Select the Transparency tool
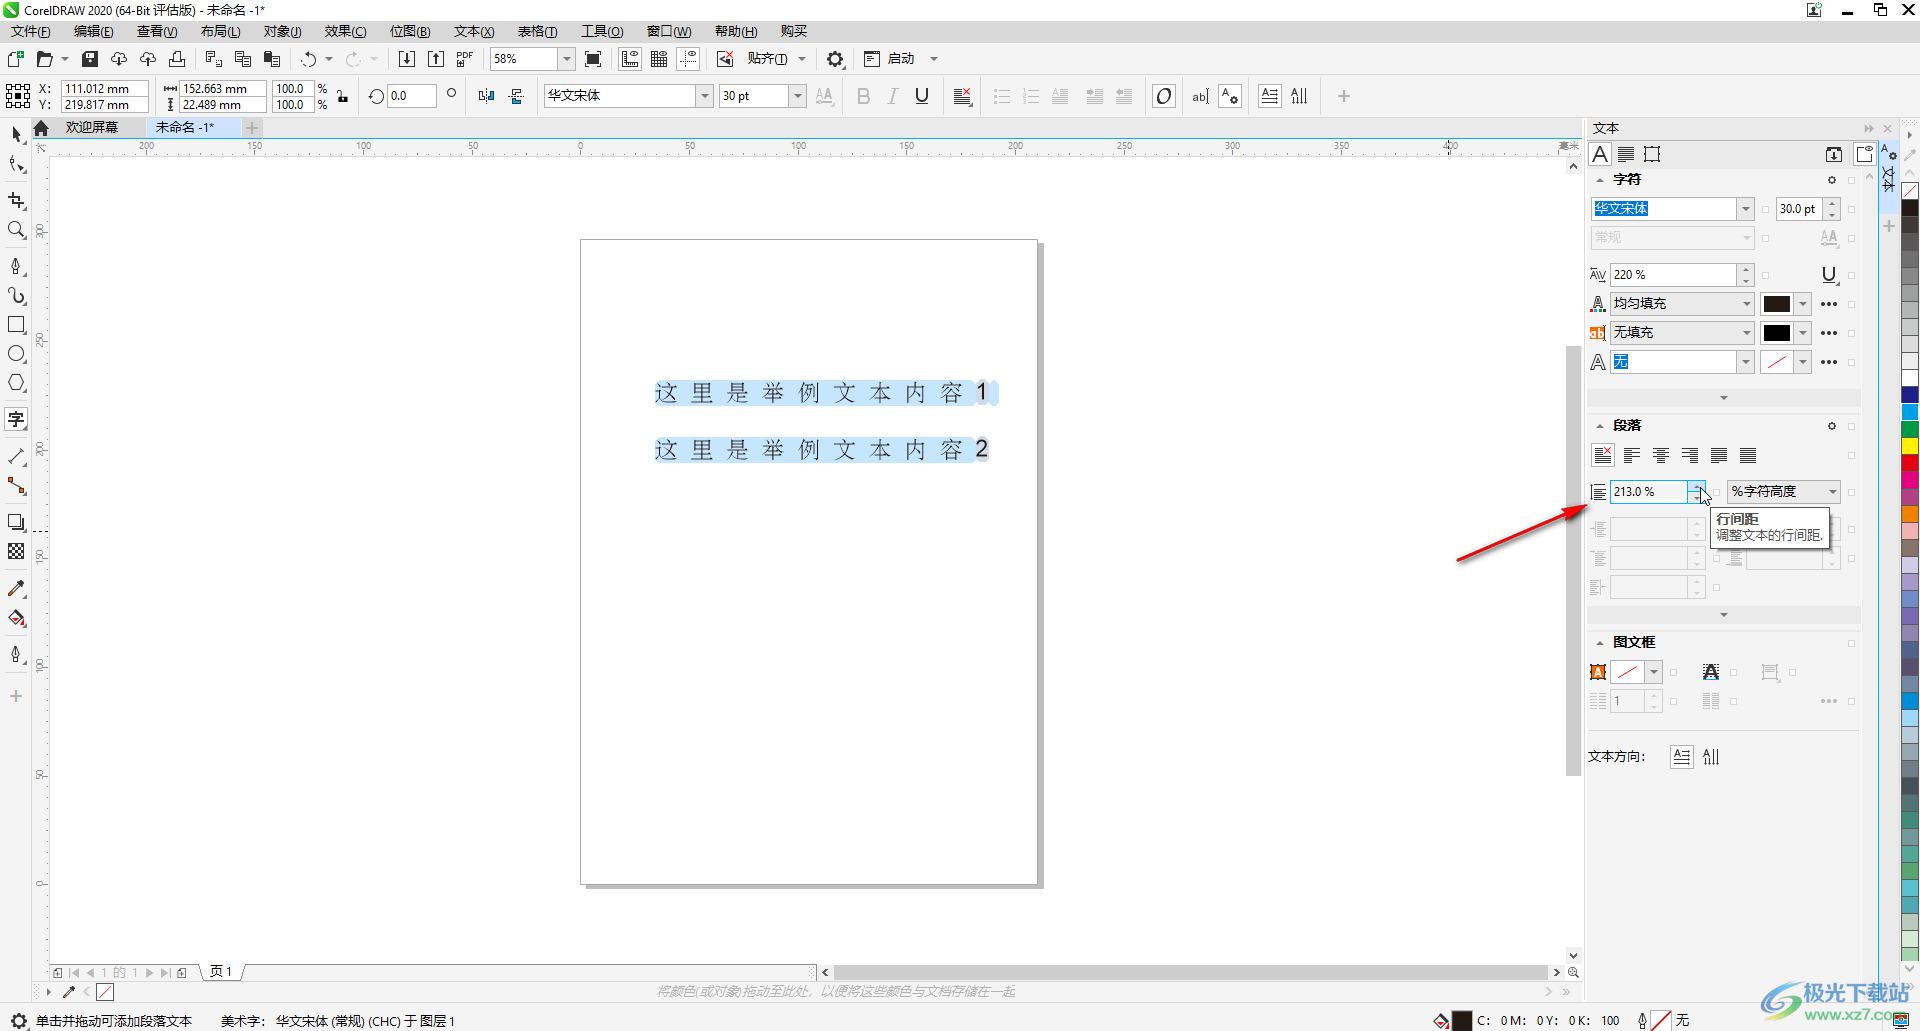The width and height of the screenshot is (1920, 1031). click(16, 551)
